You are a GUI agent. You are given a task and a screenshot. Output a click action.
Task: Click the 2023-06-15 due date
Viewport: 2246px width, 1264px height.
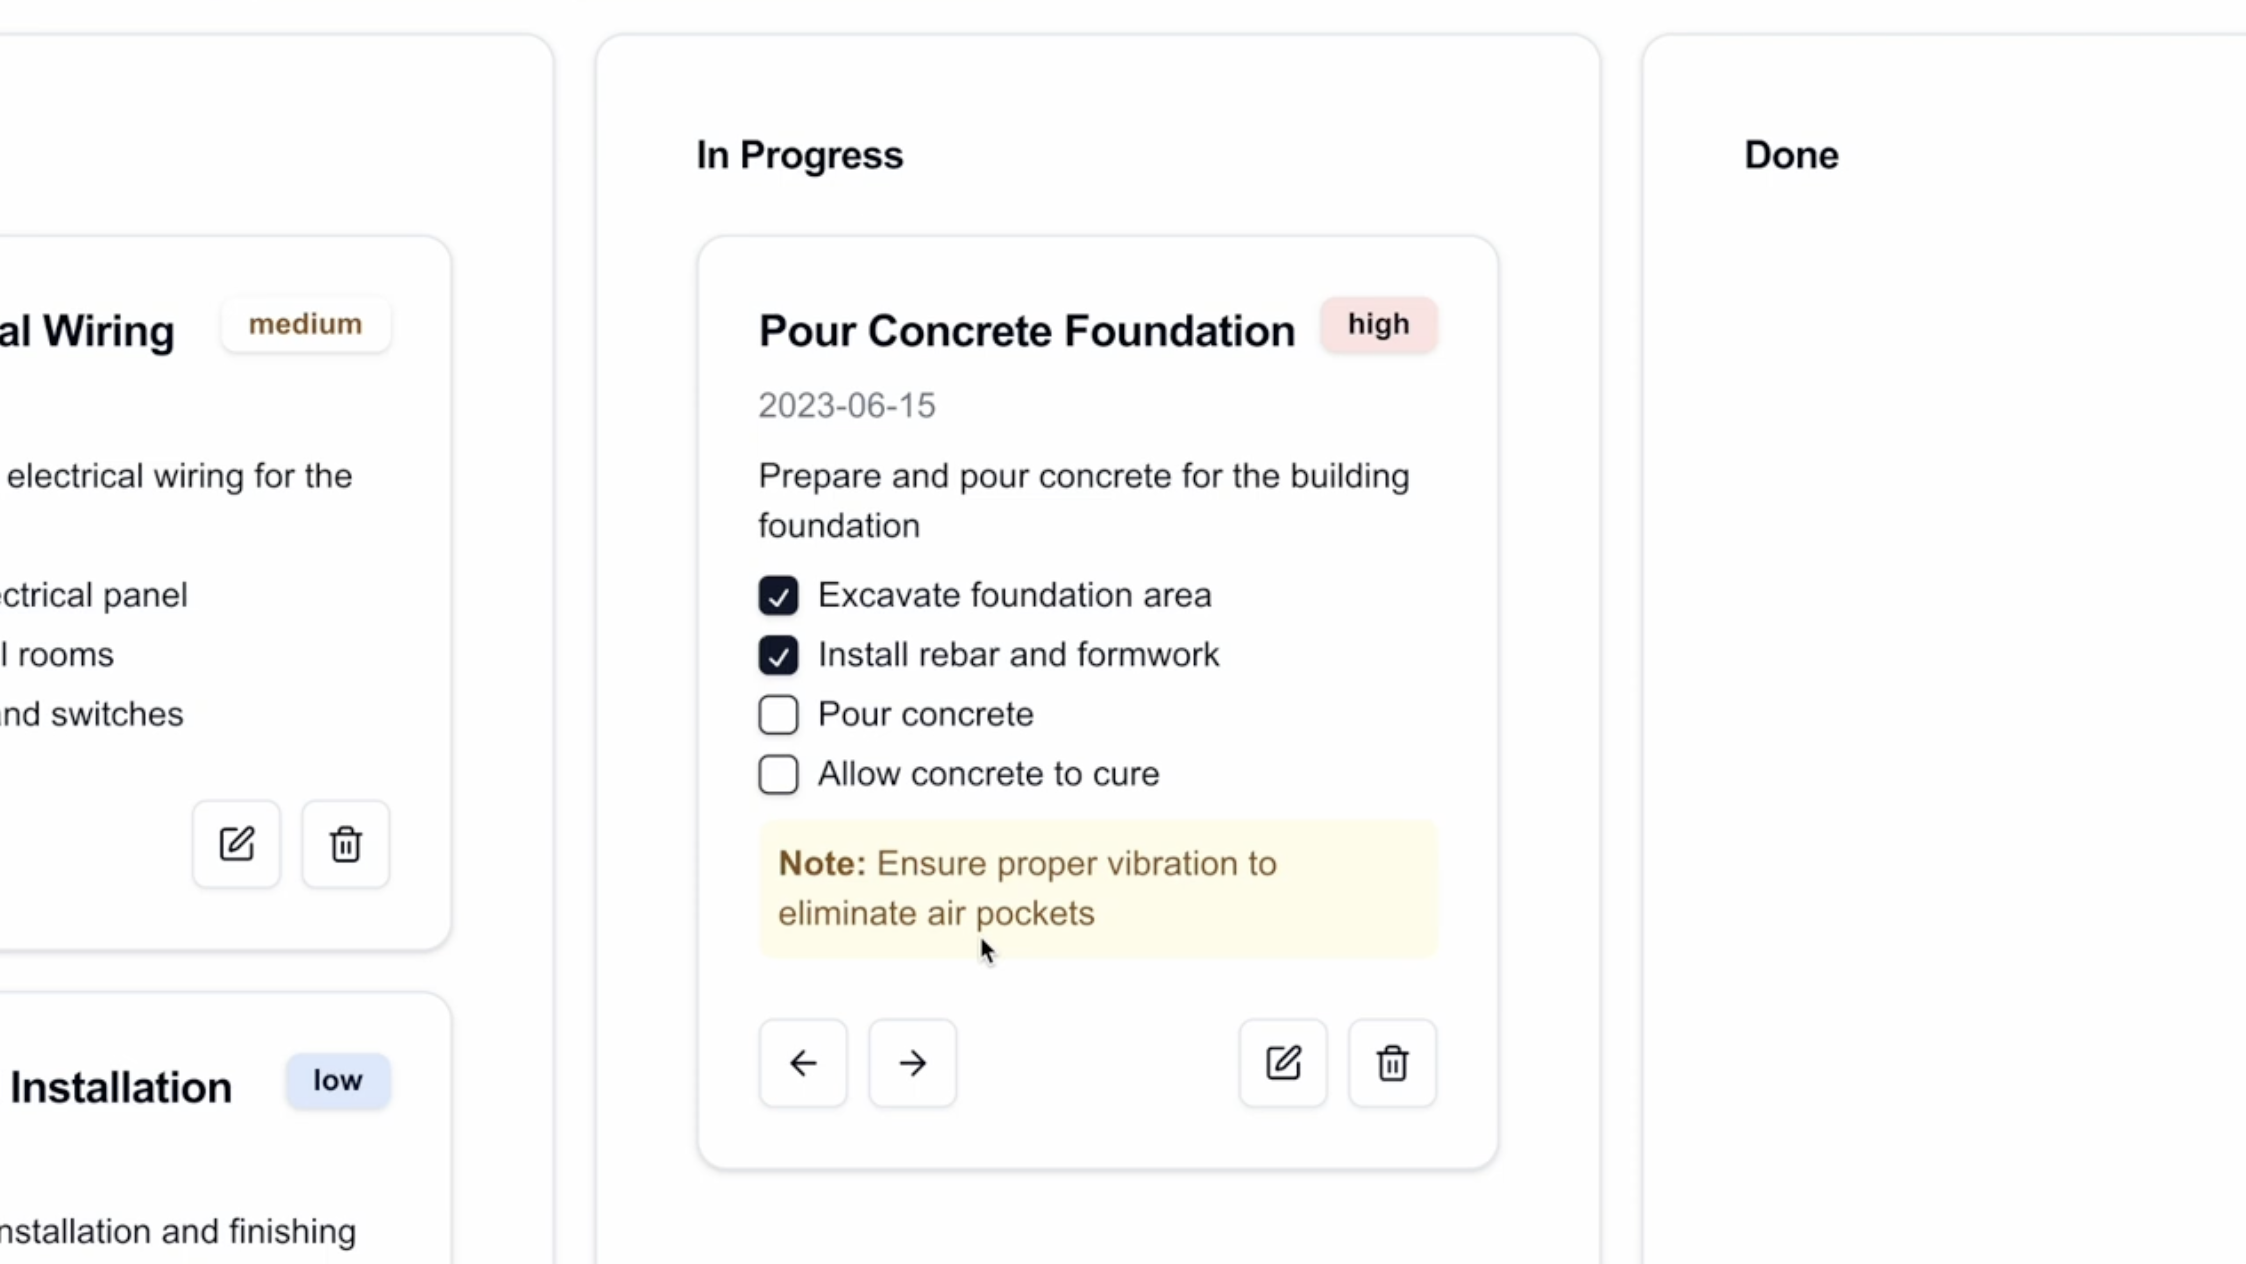point(845,405)
